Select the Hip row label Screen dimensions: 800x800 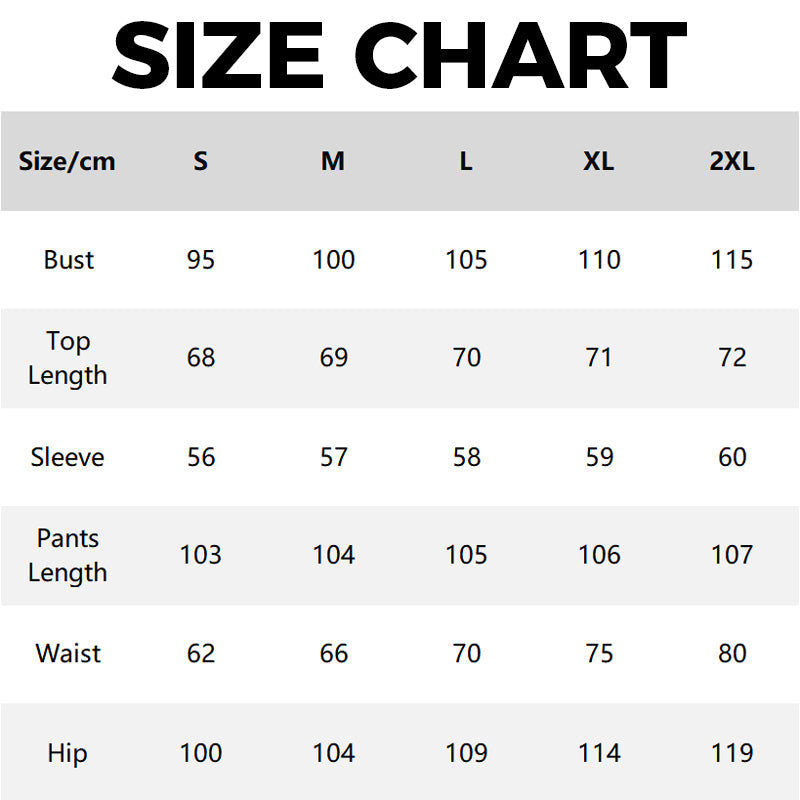[x=68, y=753]
